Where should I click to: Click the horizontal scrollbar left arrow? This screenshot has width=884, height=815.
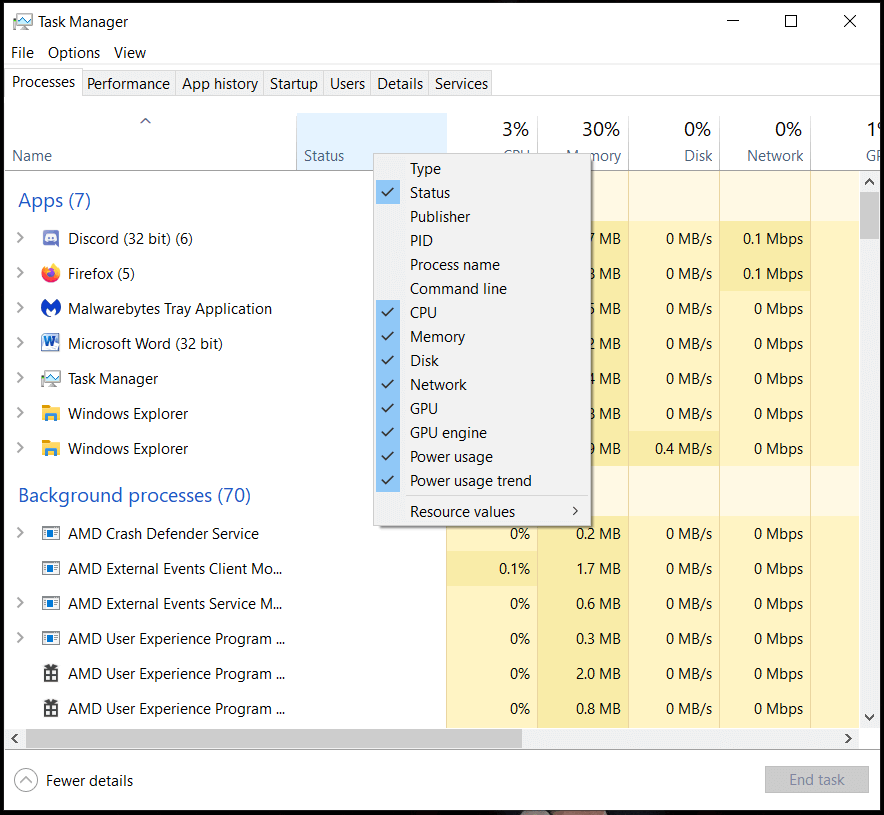pos(15,738)
